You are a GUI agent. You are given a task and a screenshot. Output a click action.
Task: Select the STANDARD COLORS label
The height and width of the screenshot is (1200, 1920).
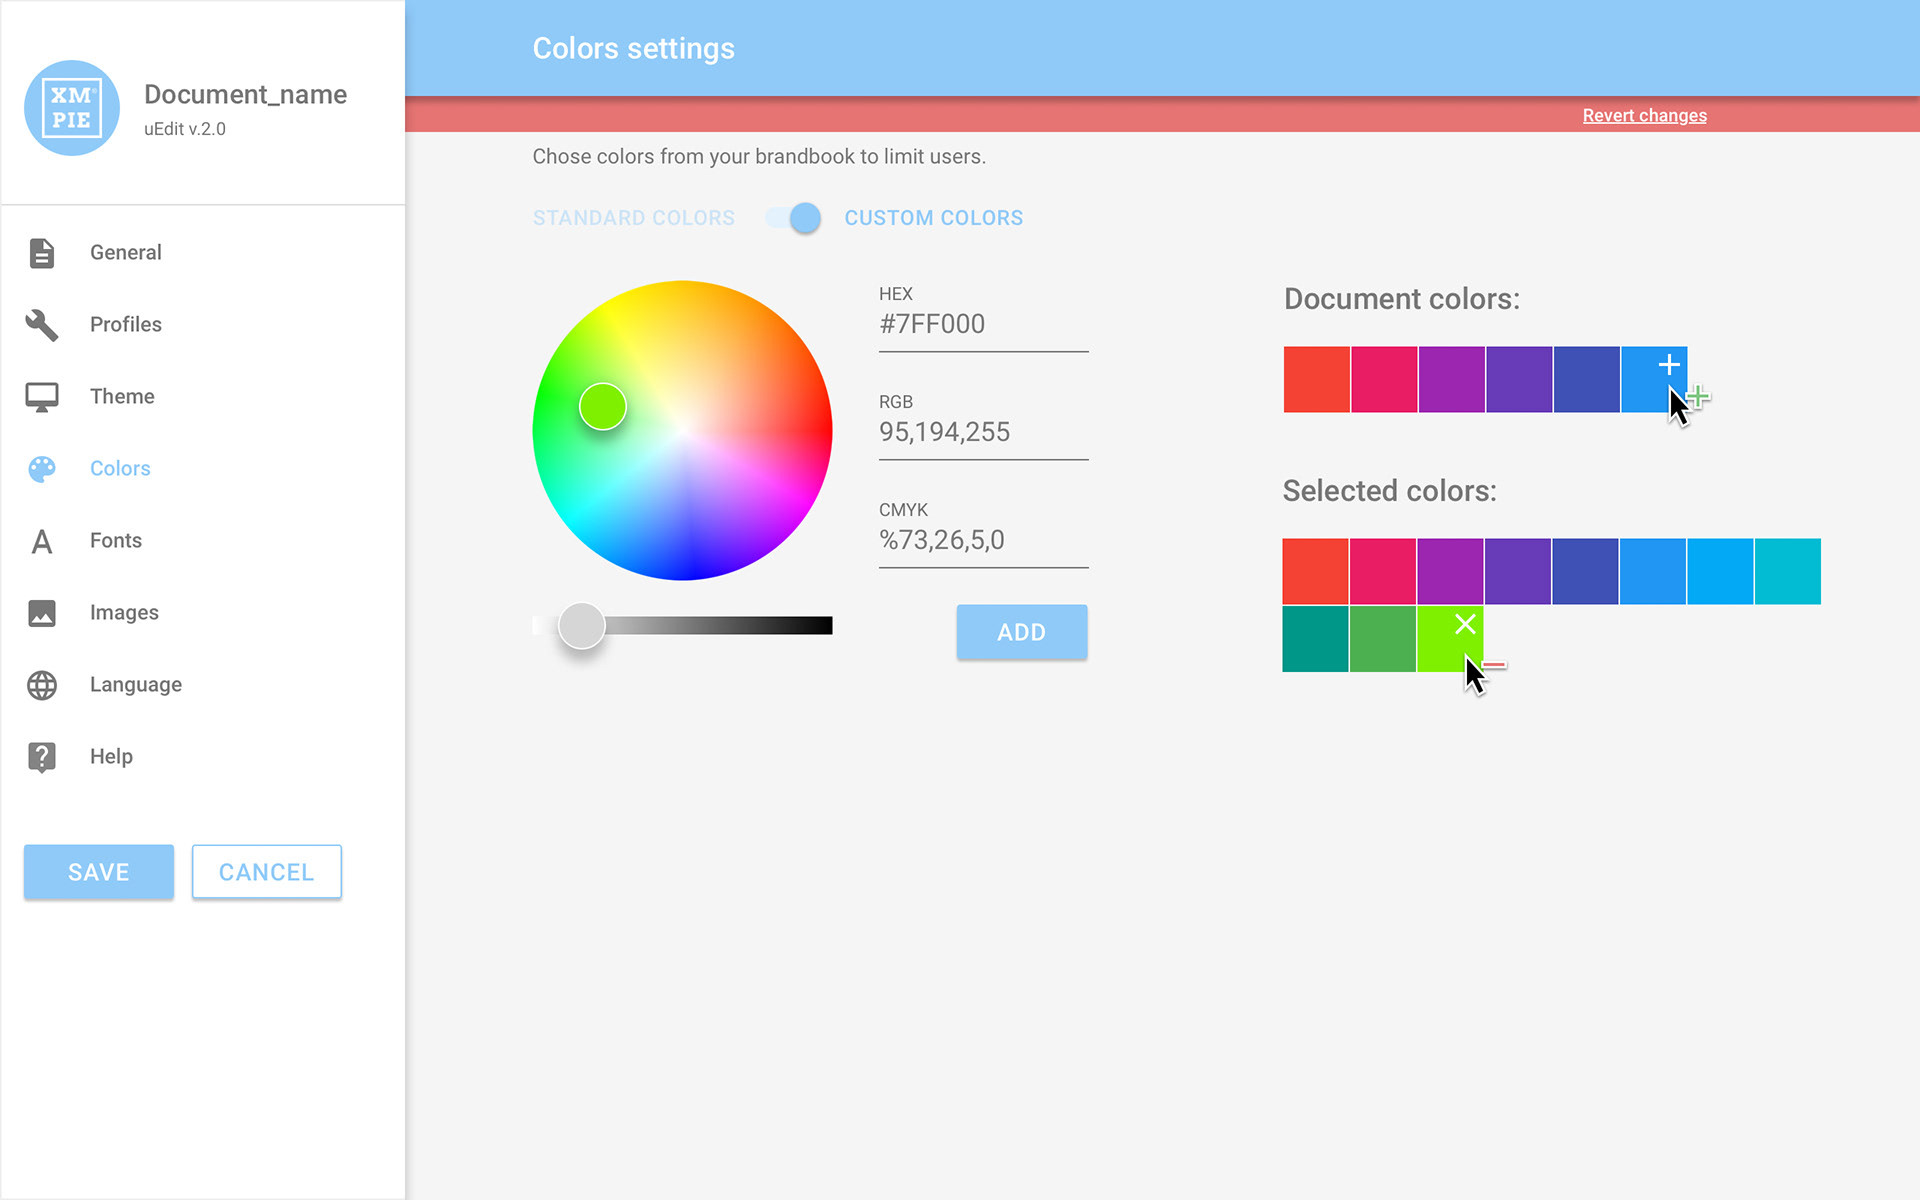634,218
